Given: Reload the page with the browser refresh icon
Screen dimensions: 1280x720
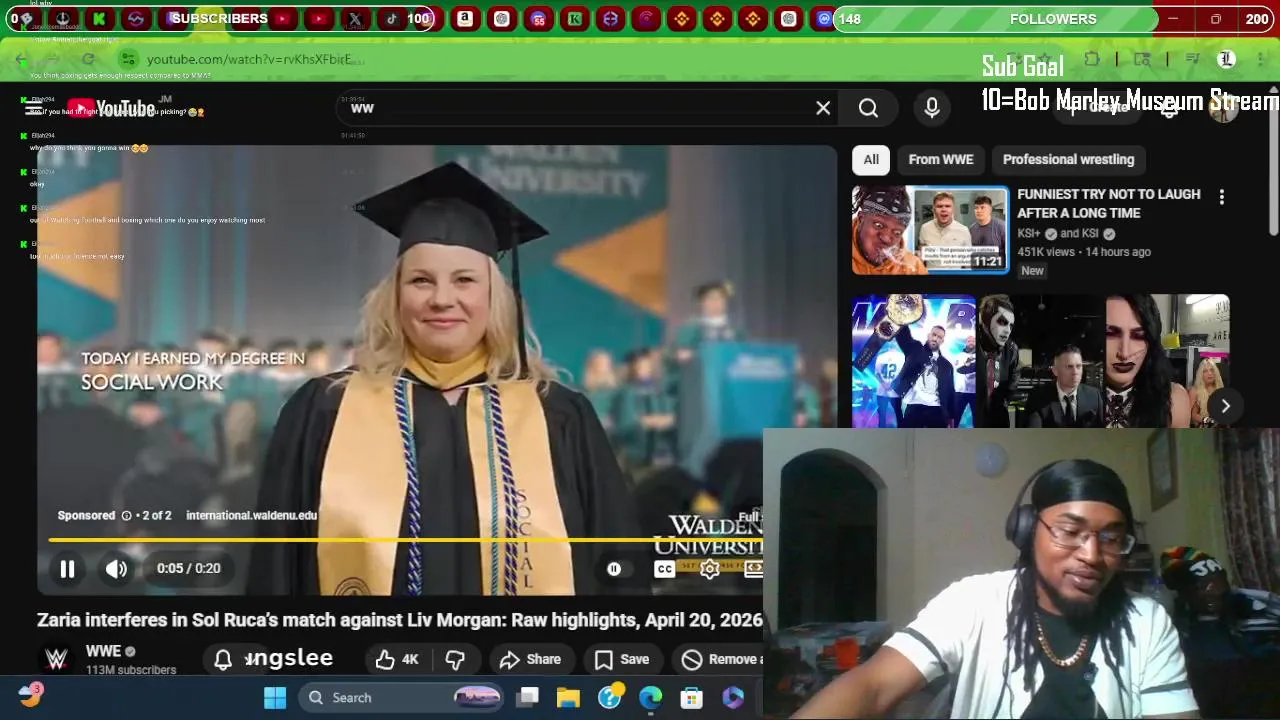Looking at the screenshot, I should (x=88, y=59).
